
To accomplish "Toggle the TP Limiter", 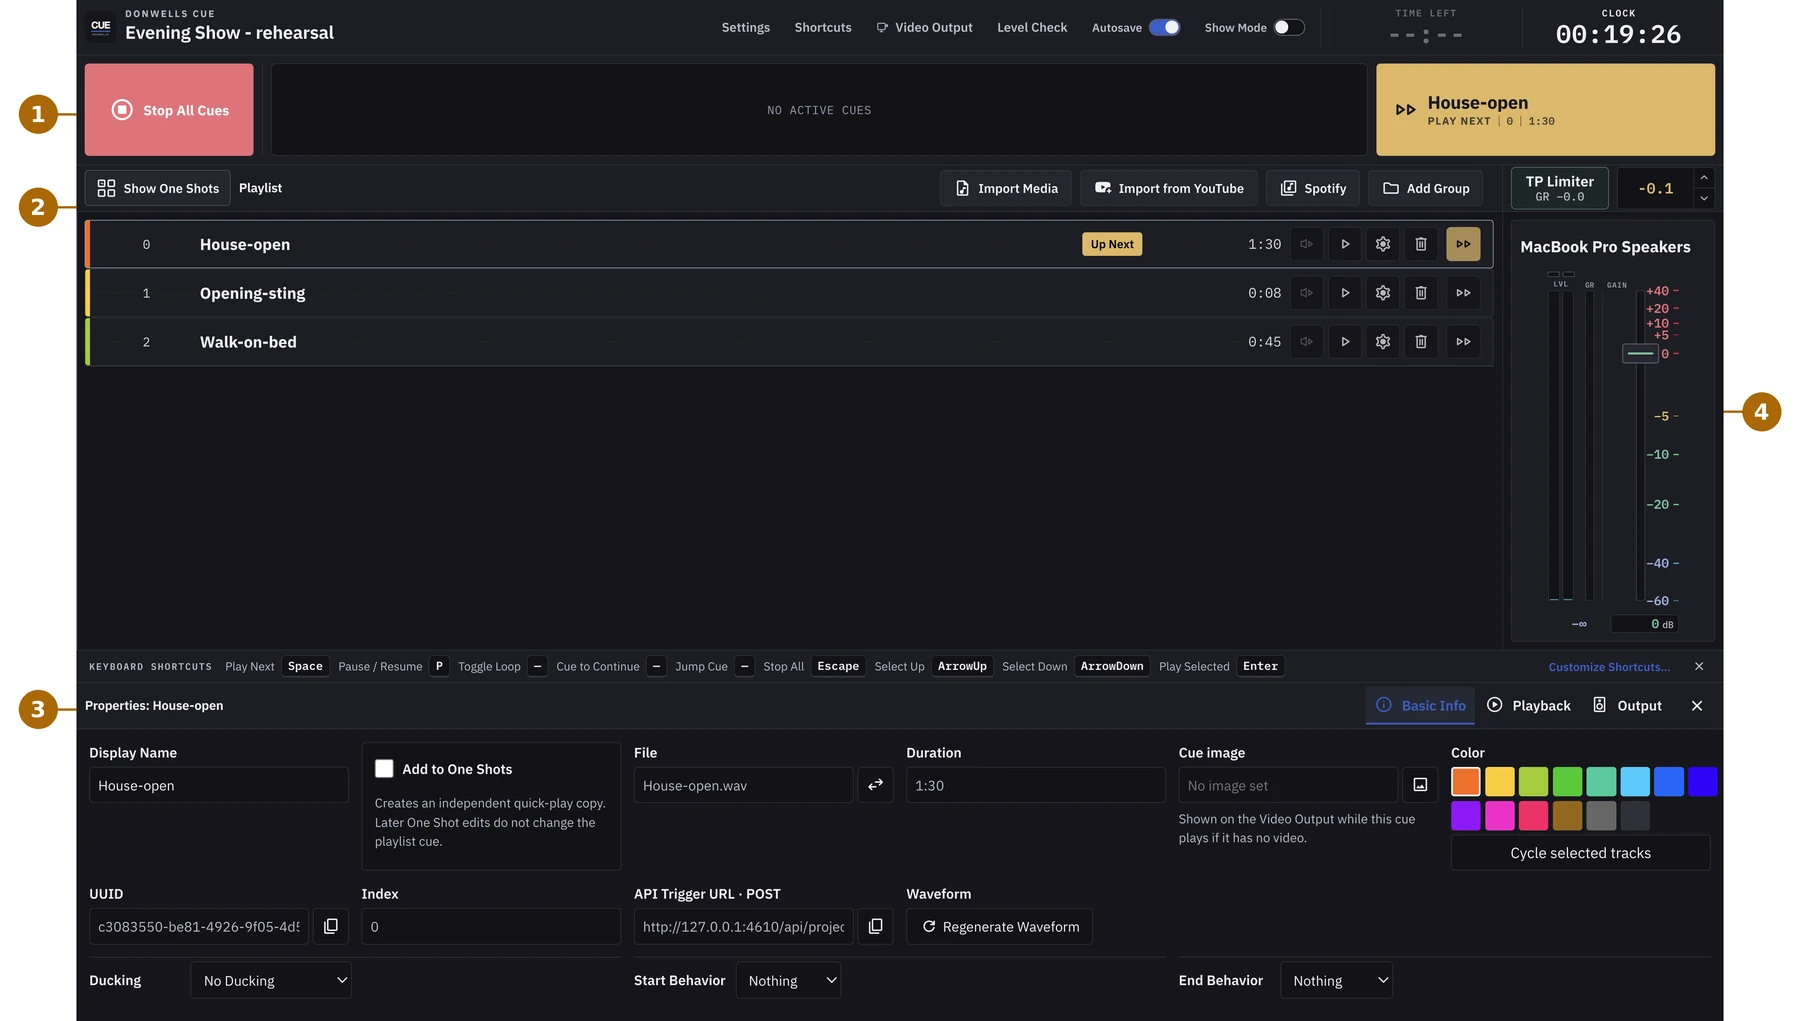I will (x=1559, y=188).
